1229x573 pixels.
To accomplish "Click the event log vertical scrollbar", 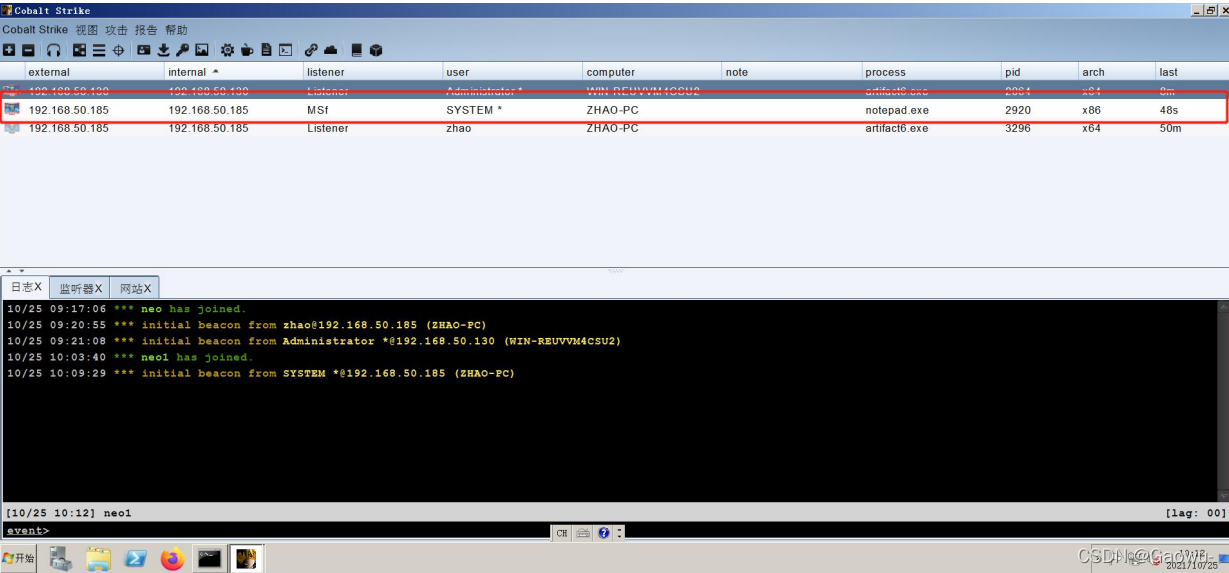I will coord(1222,400).
